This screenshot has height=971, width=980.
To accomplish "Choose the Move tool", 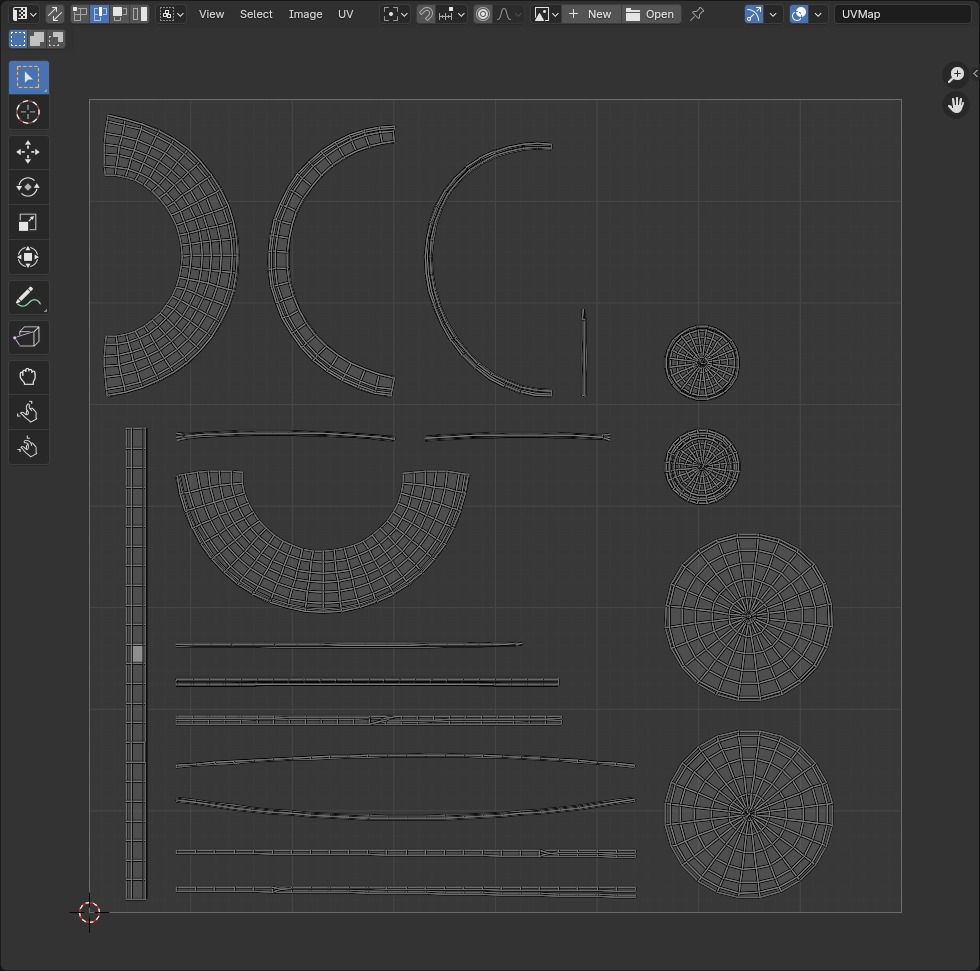I will tap(28, 152).
